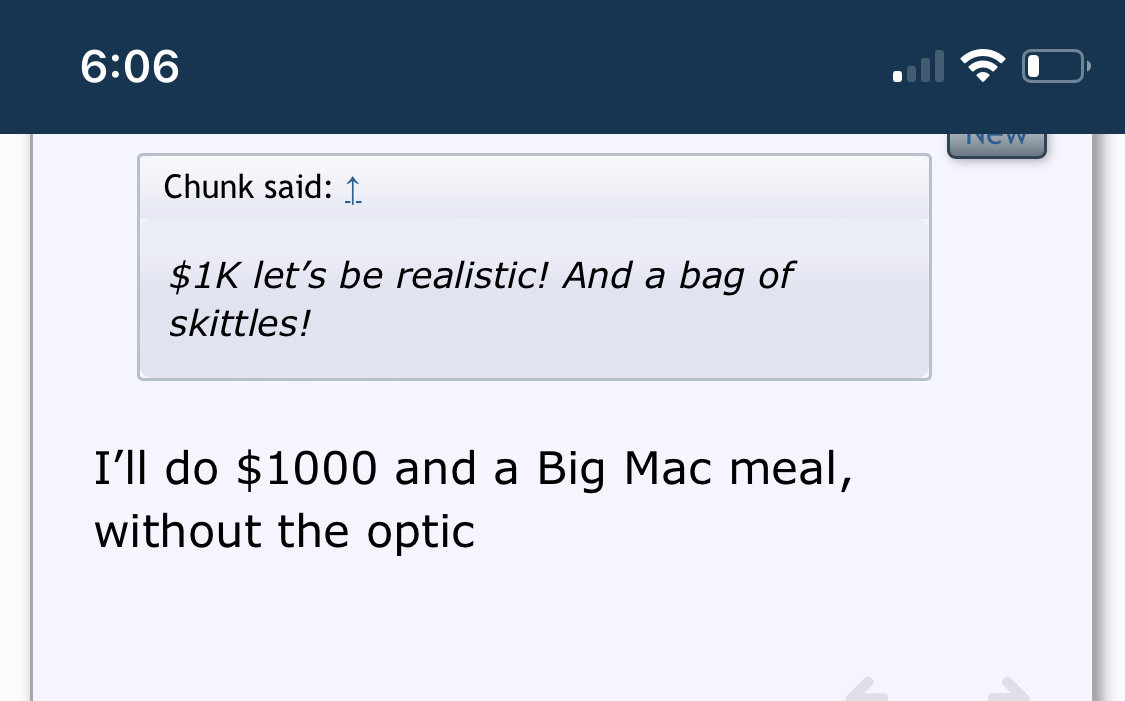Tap the word meal, in the reply
The width and height of the screenshot is (1125, 701).
click(791, 469)
